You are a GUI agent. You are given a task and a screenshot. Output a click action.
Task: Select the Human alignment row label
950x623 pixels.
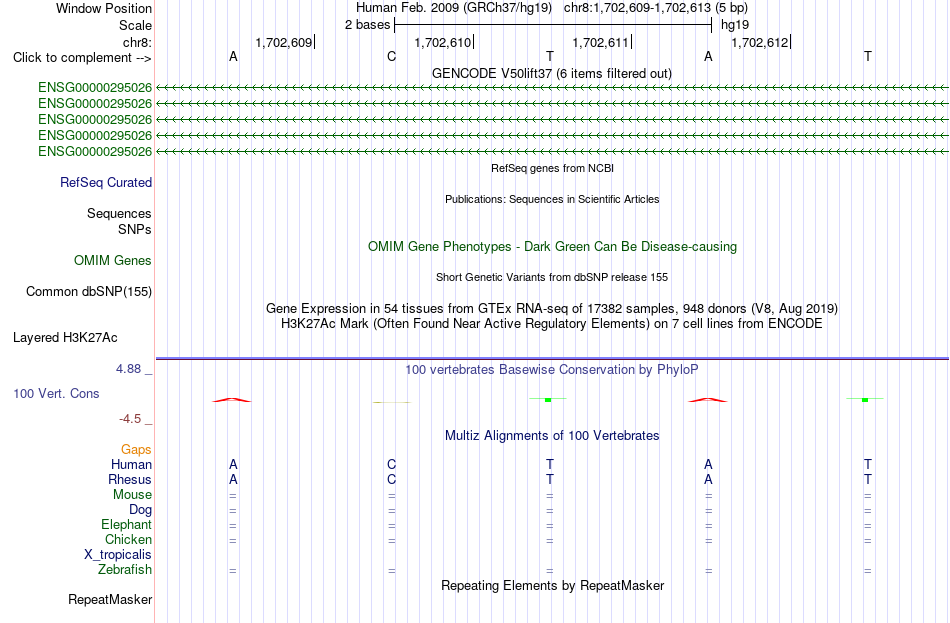click(x=131, y=465)
